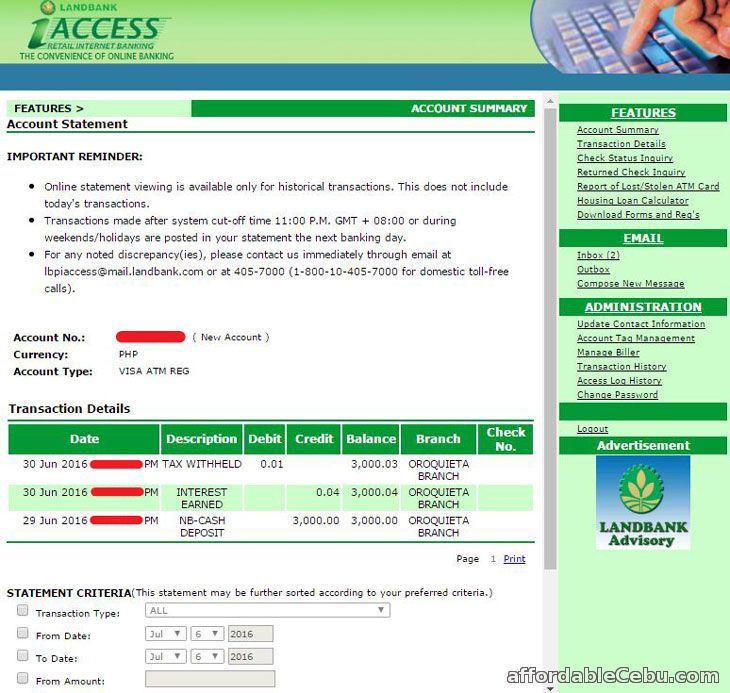Screen dimensions: 730x693
Task: Open Manage Biller link
Action: click(x=608, y=352)
